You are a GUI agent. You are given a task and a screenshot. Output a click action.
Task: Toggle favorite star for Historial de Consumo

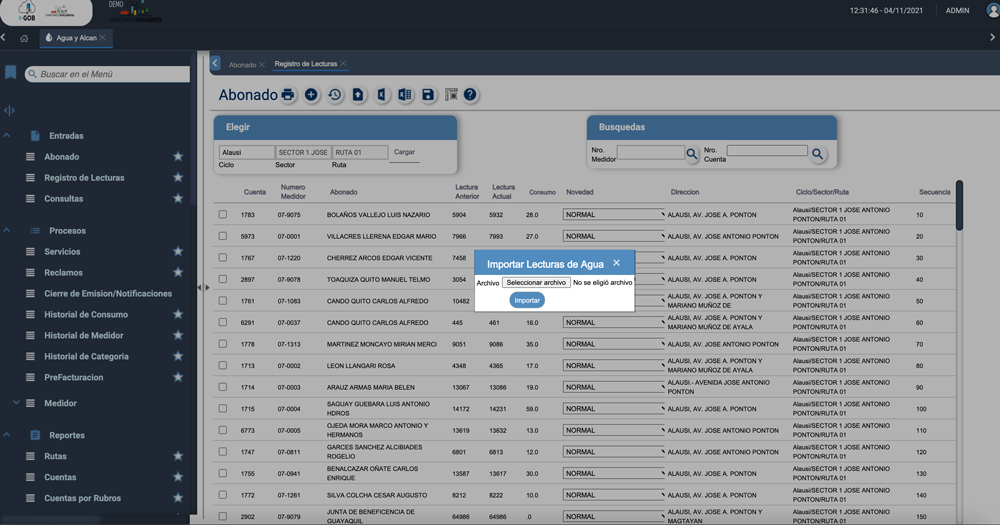(178, 315)
